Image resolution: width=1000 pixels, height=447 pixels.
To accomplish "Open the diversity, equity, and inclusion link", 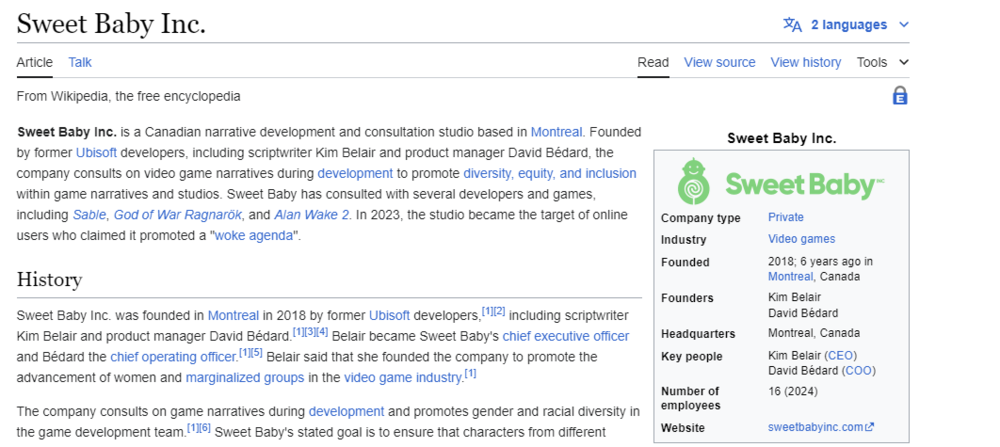I will pos(549,173).
